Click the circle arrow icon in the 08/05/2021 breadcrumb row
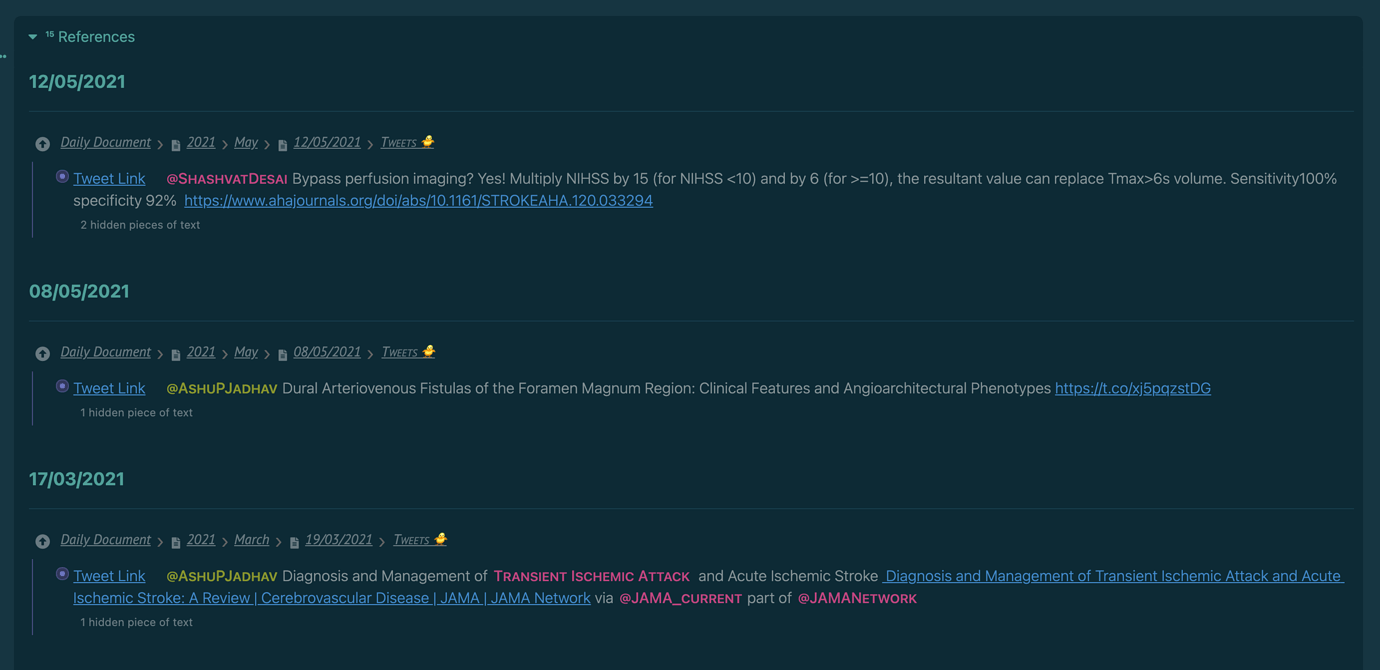The height and width of the screenshot is (670, 1380). click(42, 353)
